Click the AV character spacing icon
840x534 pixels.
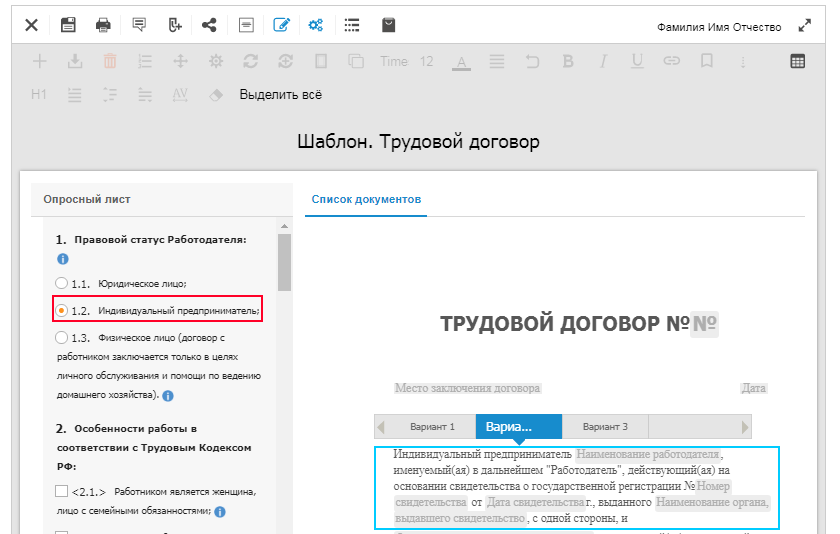click(180, 95)
